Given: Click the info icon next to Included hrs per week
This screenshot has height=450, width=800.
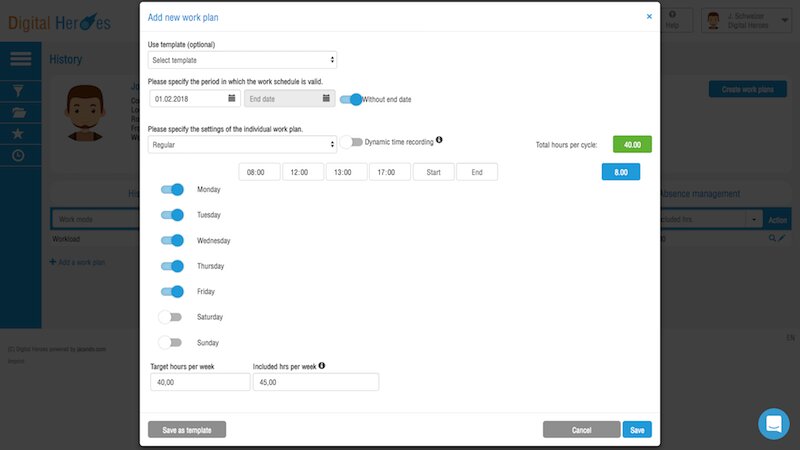Looking at the screenshot, I should click(322, 366).
